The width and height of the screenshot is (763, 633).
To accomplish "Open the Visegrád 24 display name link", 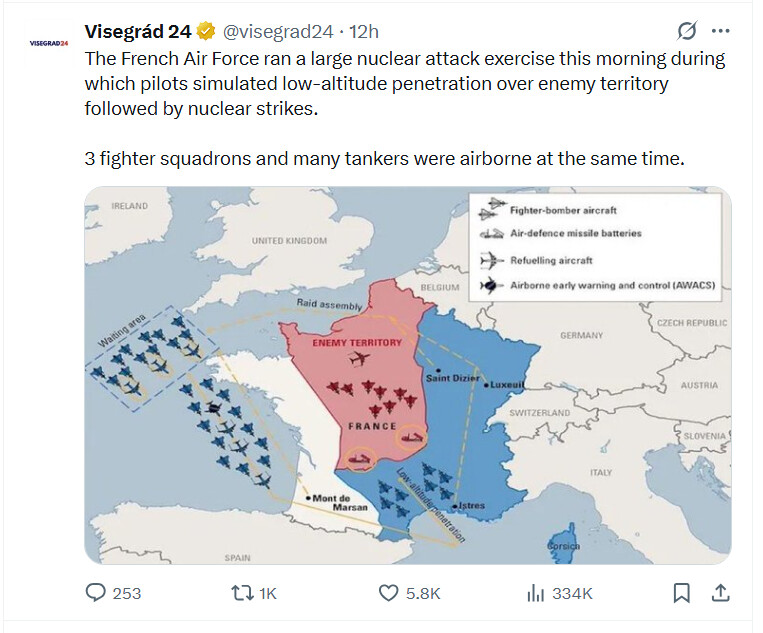I will (x=138, y=32).
